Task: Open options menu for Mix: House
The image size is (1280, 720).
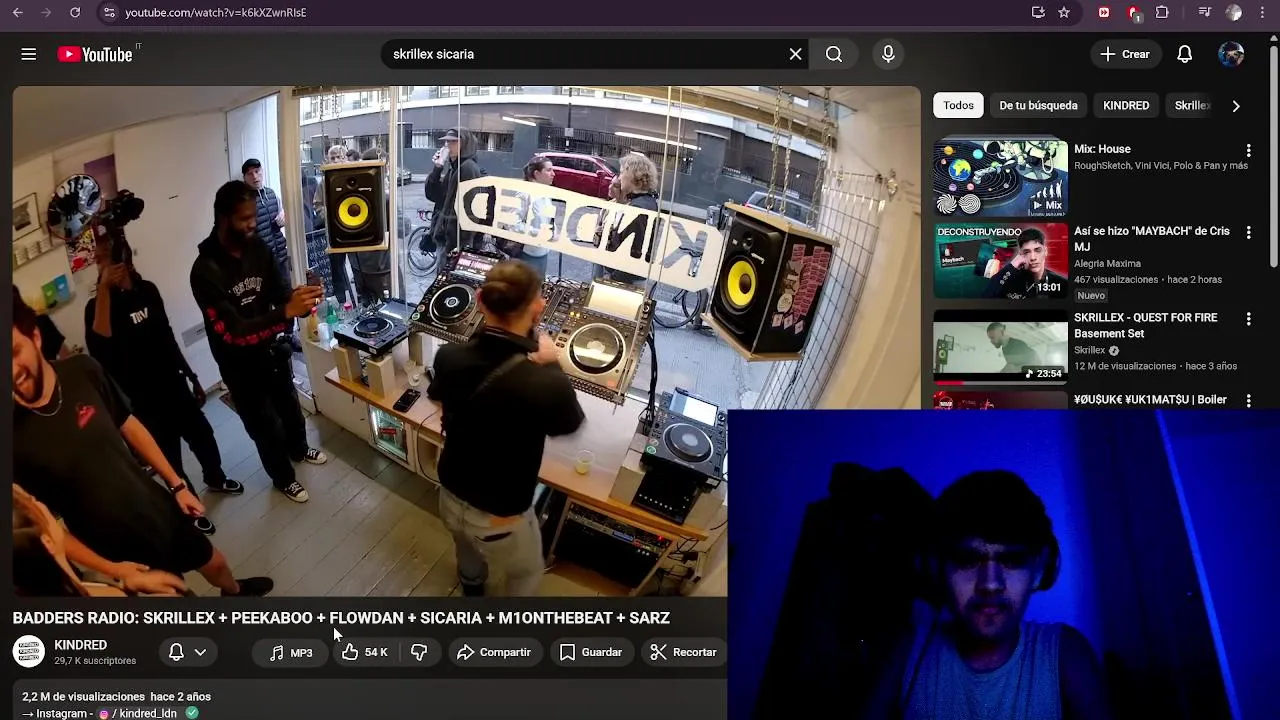Action: coord(1248,150)
